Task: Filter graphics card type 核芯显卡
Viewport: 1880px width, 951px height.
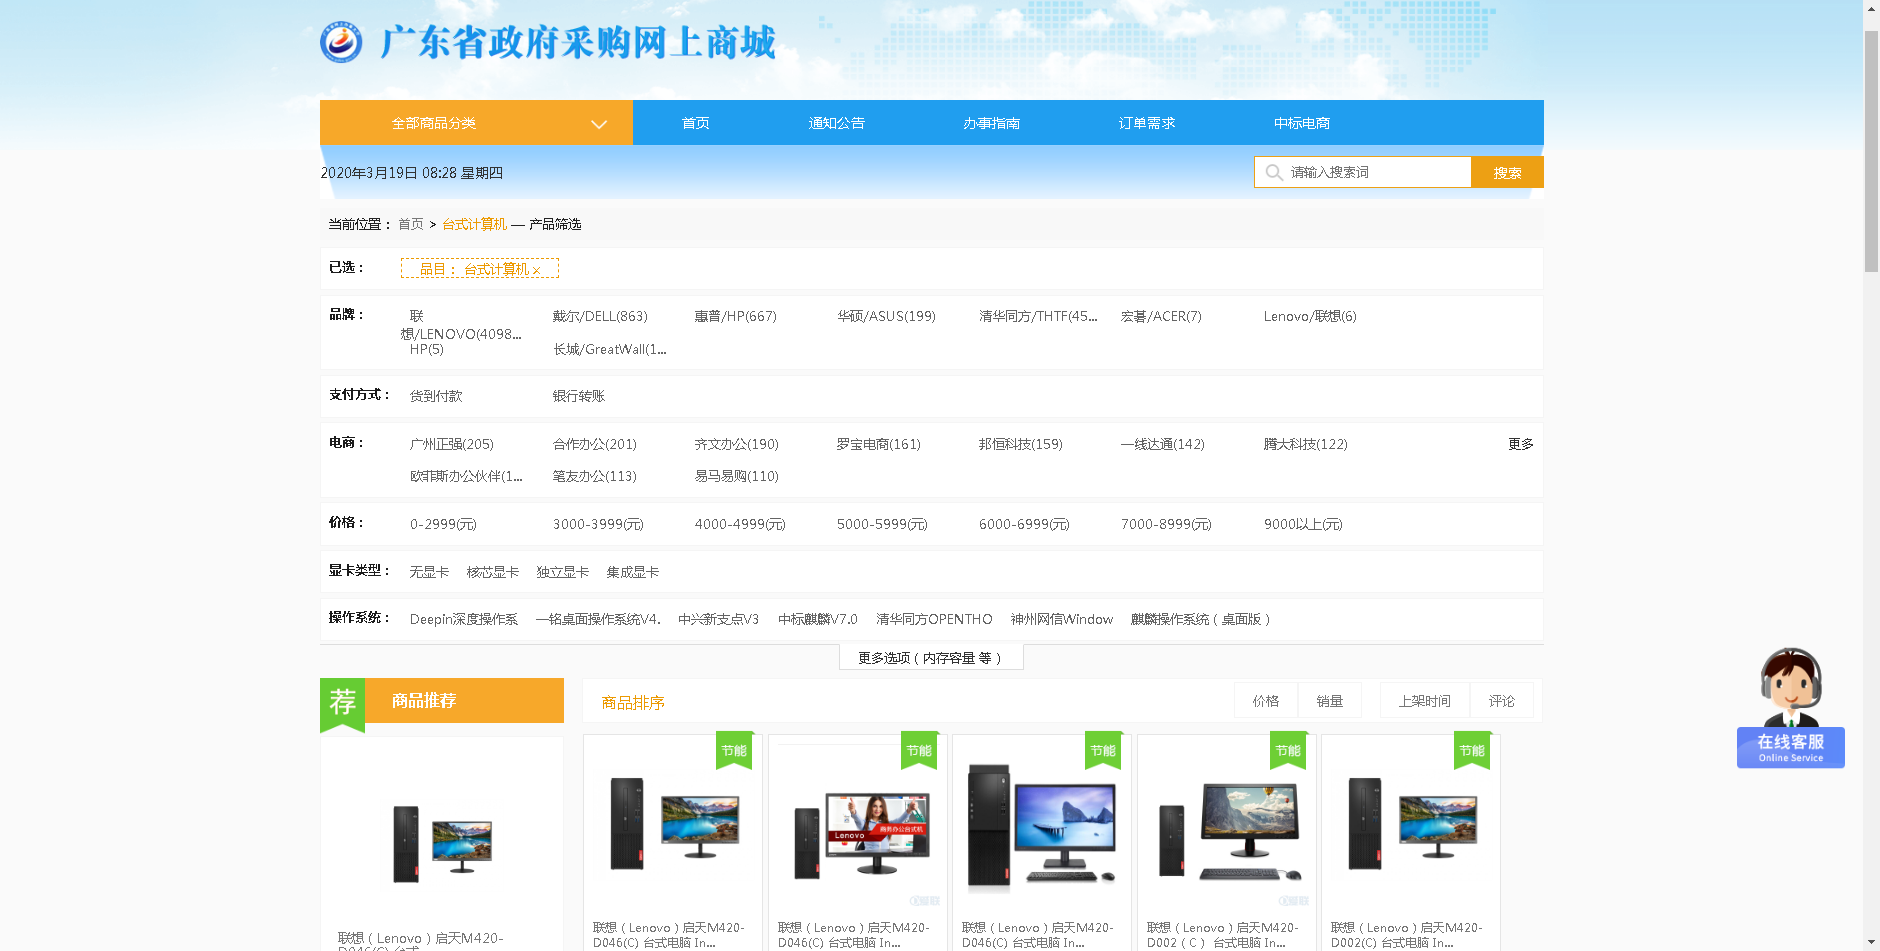Action: 493,572
